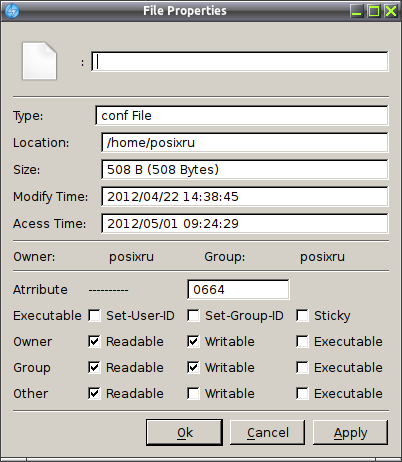Minimize the File Properties window

click(357, 11)
